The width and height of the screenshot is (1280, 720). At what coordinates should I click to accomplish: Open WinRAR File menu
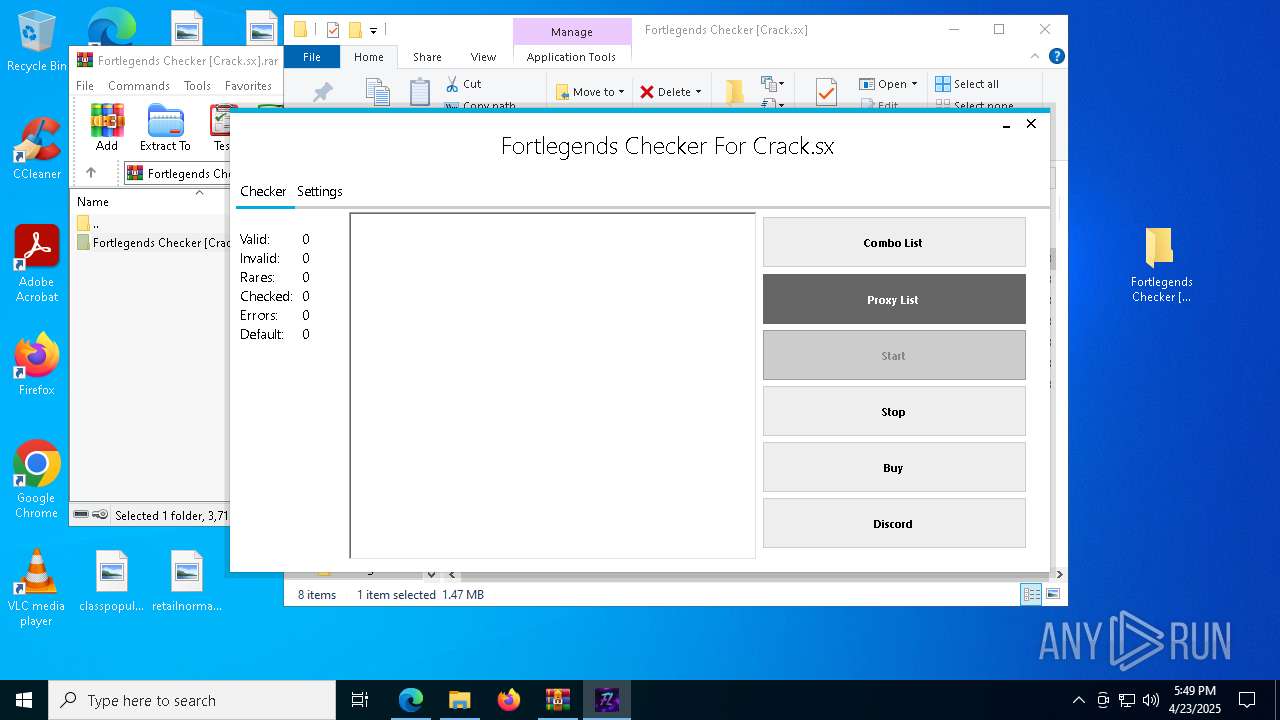coord(85,86)
